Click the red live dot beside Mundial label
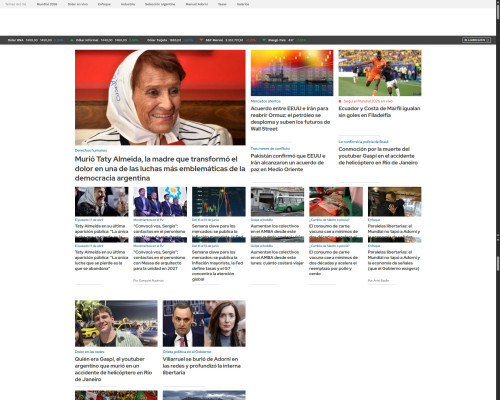The height and width of the screenshot is (400, 500). [x=340, y=101]
